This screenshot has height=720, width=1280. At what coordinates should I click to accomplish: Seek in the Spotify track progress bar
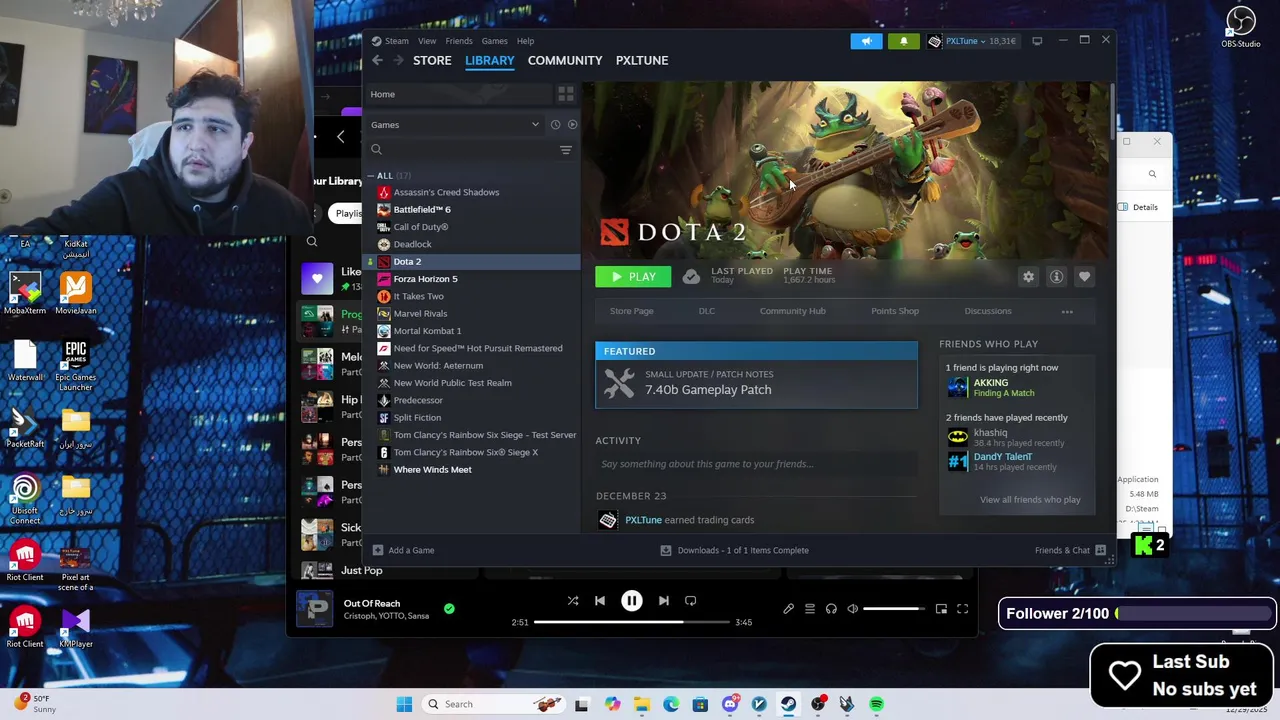click(x=632, y=622)
